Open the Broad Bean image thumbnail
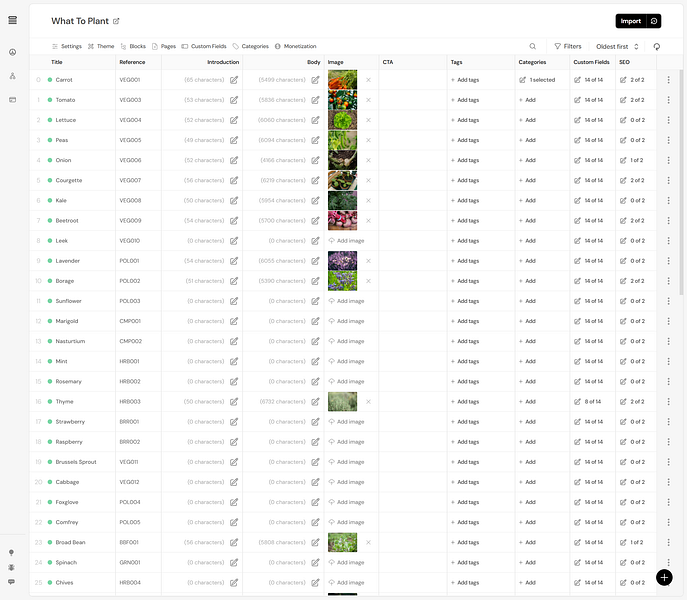Image resolution: width=687 pixels, height=600 pixels. click(343, 542)
